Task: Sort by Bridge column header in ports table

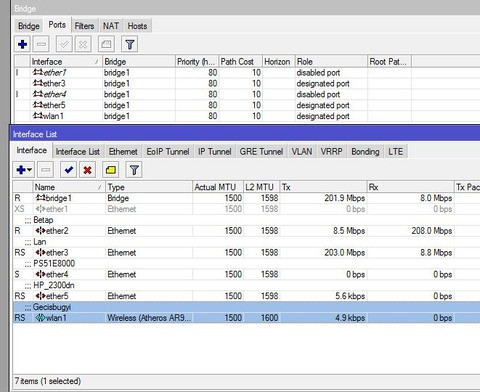Action: tap(139, 62)
